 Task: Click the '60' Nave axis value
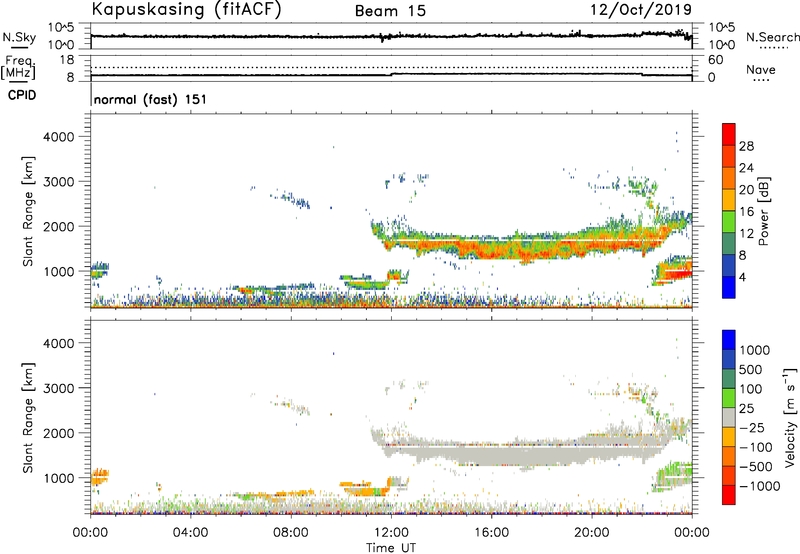tap(715, 60)
